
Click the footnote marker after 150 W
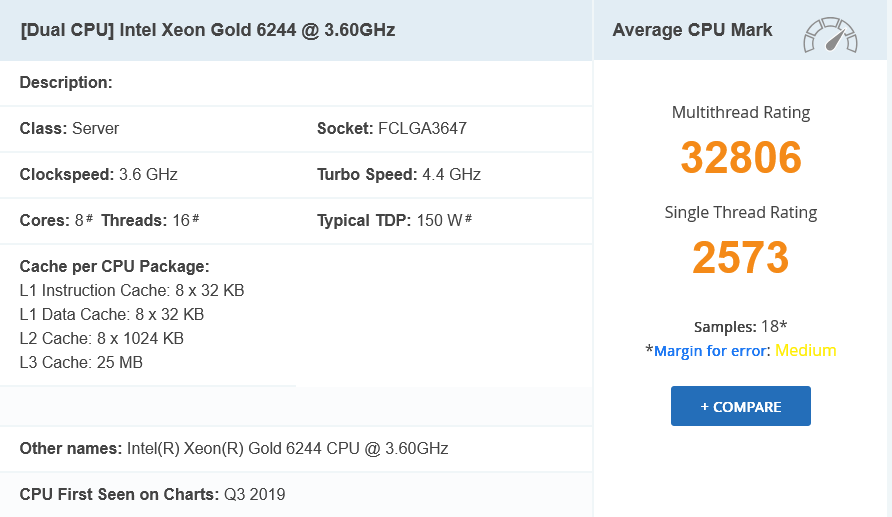[469, 218]
